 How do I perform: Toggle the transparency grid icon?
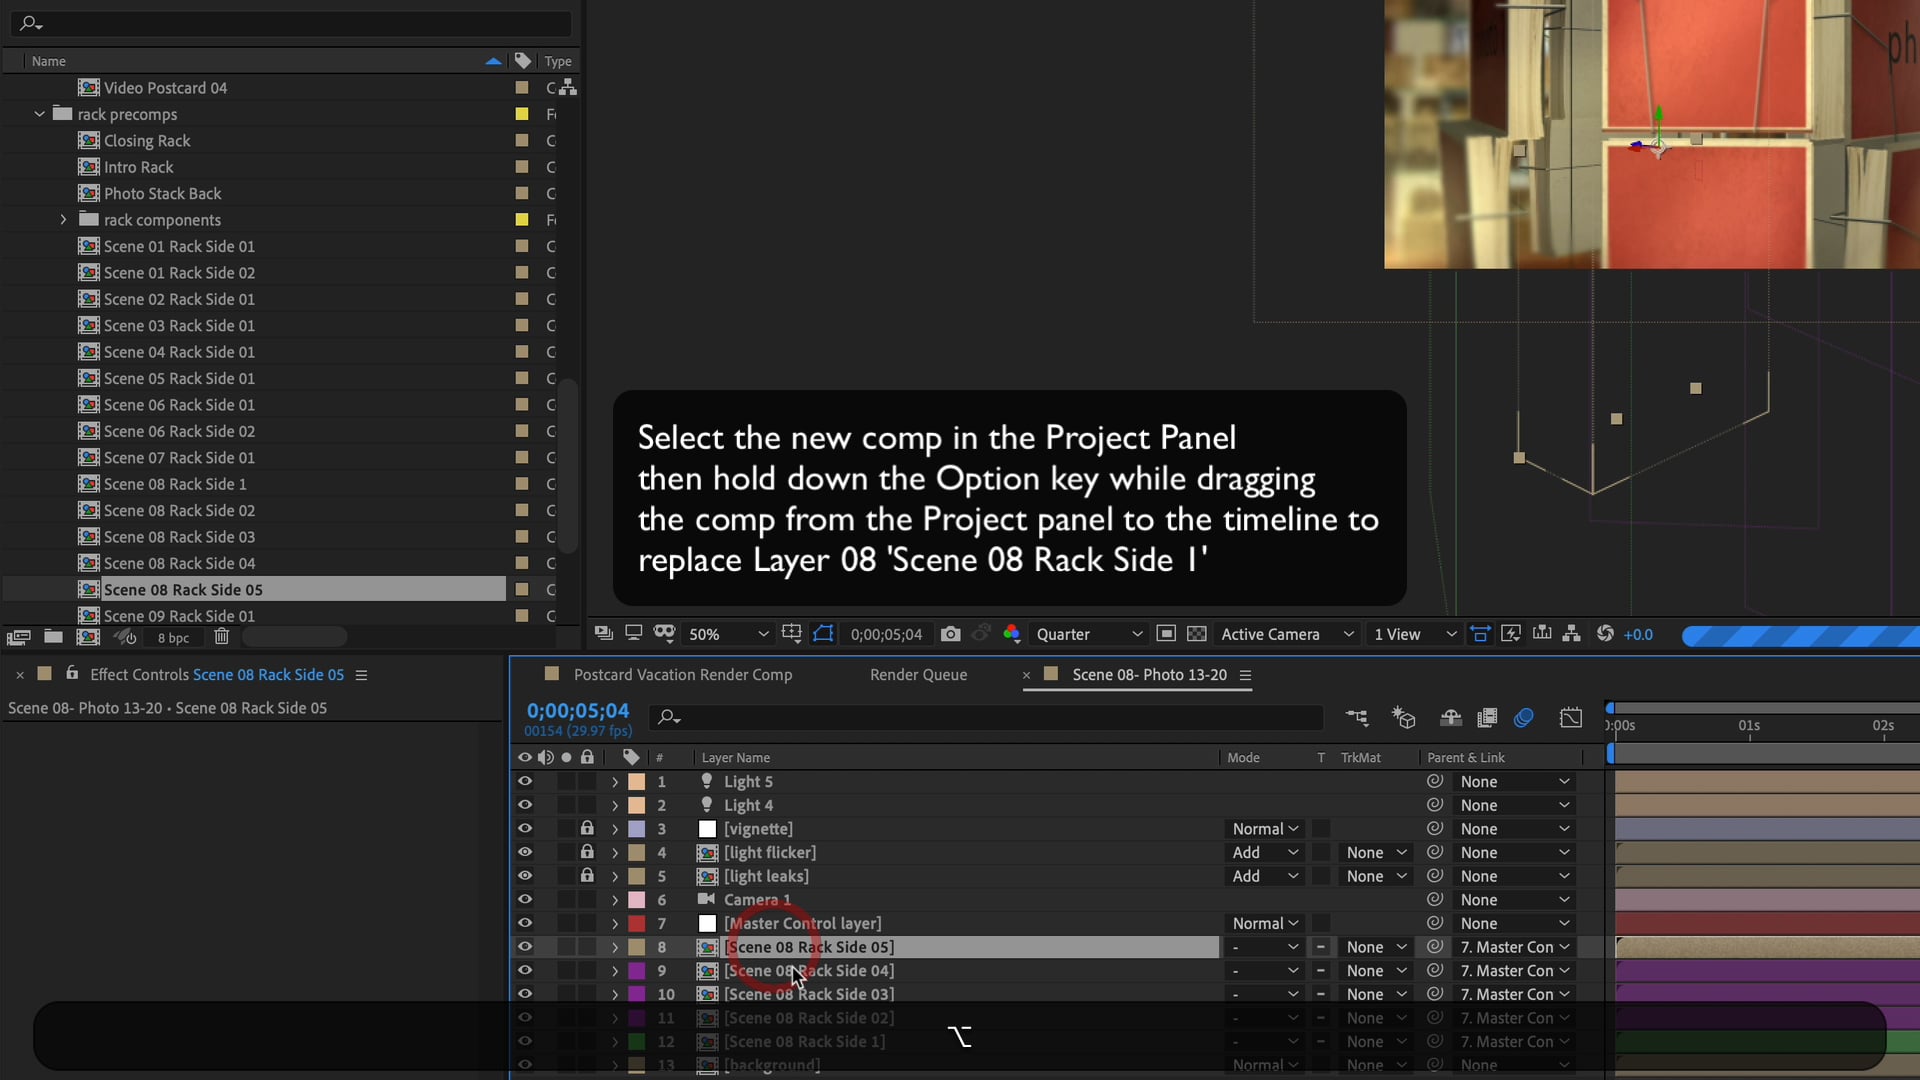coord(1196,634)
